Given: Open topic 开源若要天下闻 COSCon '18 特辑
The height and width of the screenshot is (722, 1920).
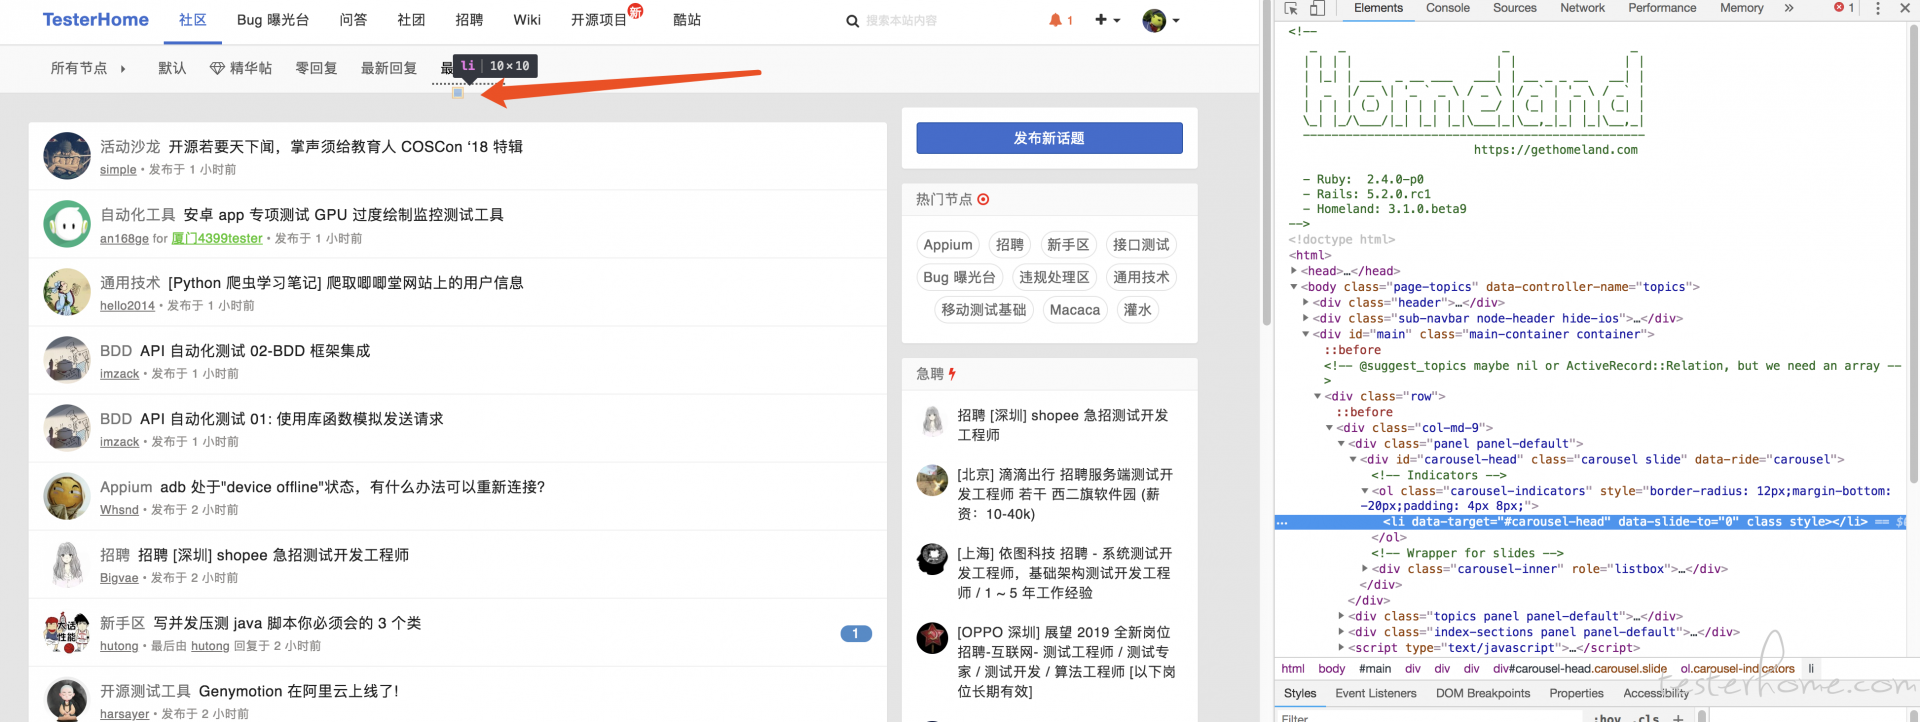Looking at the screenshot, I should [345, 147].
